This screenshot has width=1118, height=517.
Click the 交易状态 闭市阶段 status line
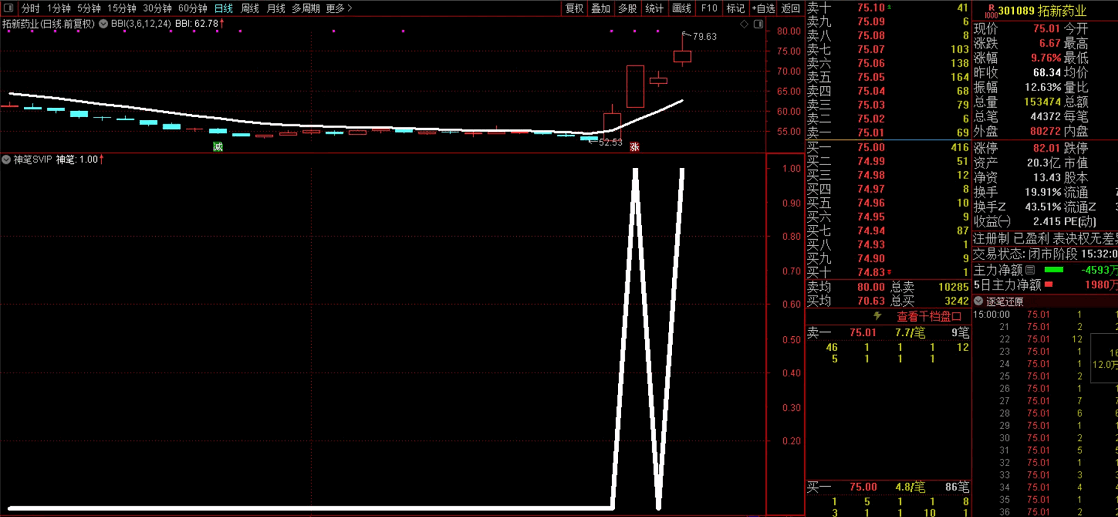pos(1045,253)
